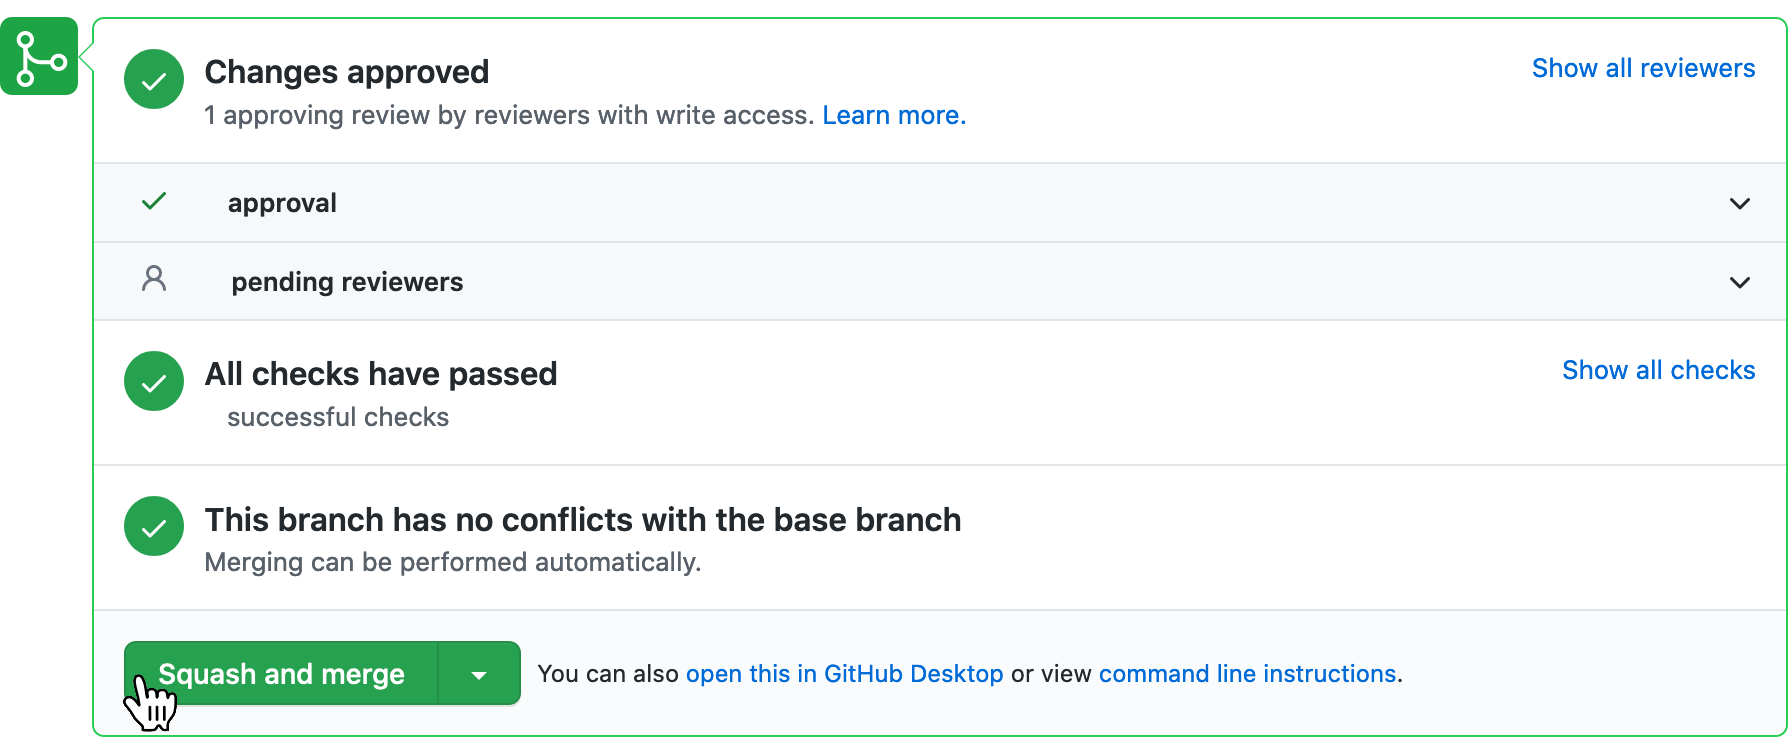View the command line instructions link
The width and height of the screenshot is (1788, 756).
1247,674
